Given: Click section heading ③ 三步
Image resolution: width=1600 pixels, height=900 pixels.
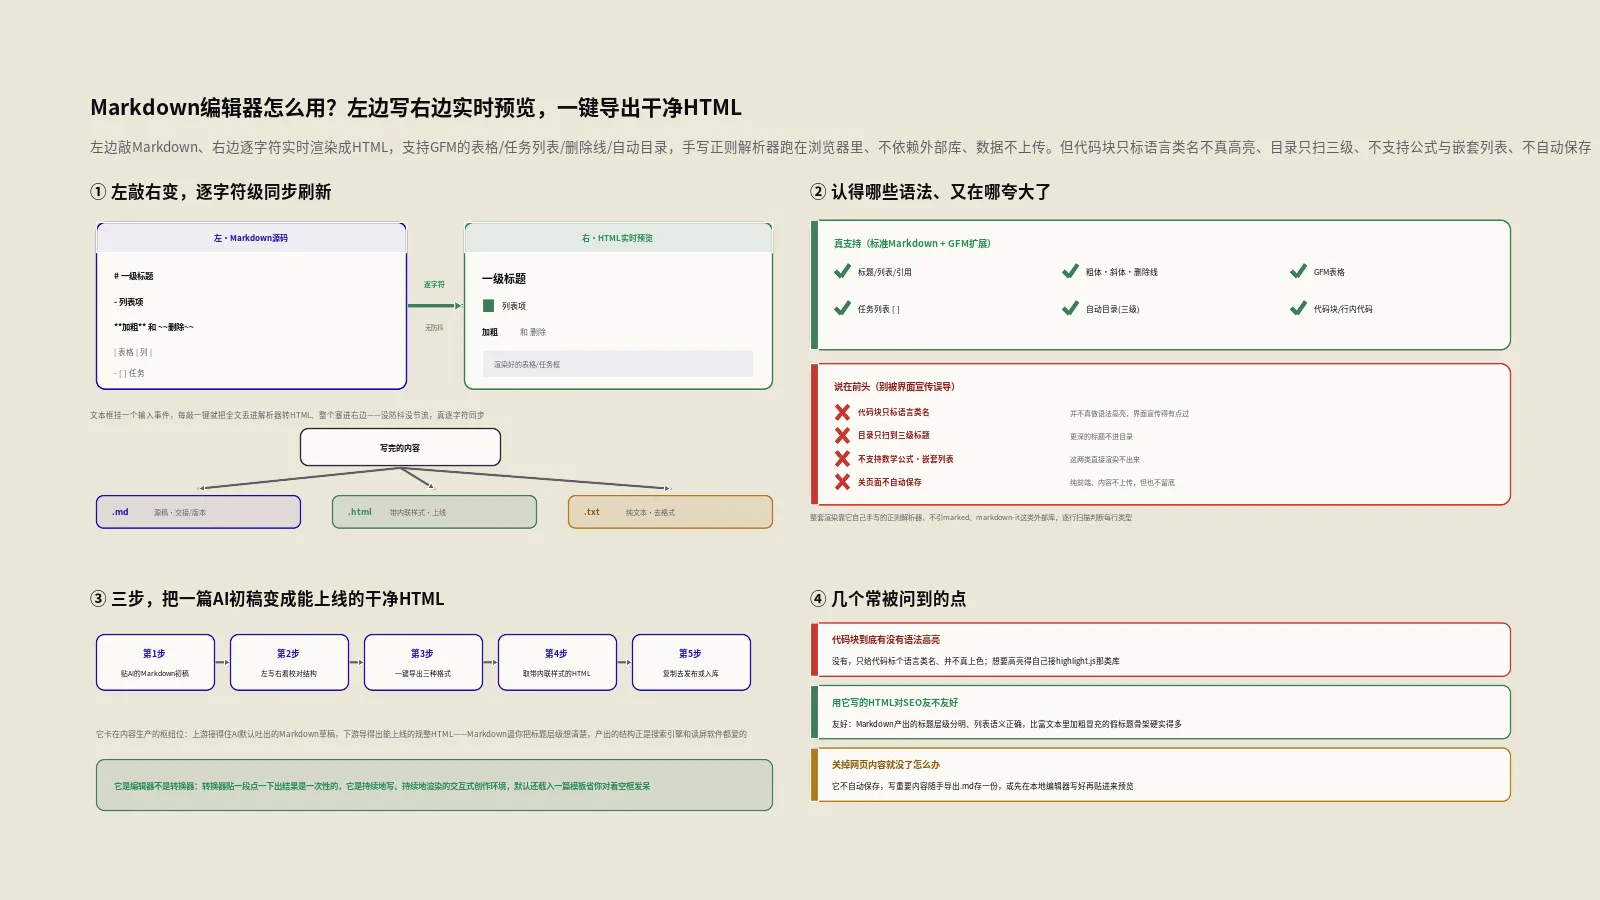Looking at the screenshot, I should coord(267,599).
